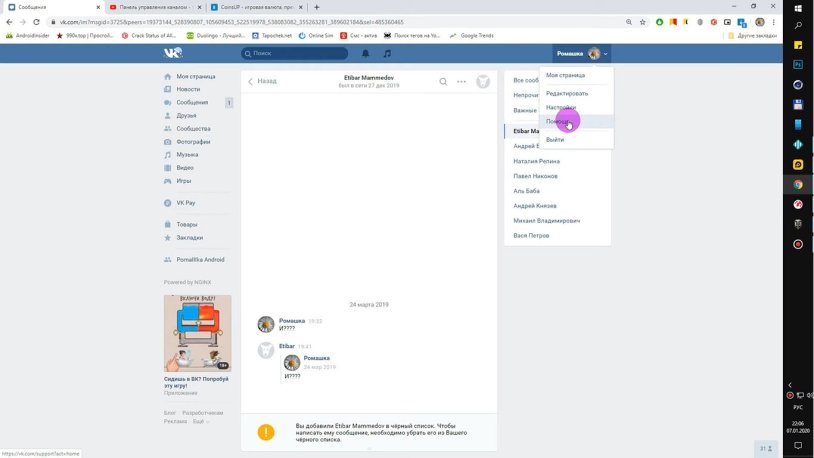Open the Windows action center icon
Image resolution: width=814 pixels, height=458 pixels.
point(798,446)
